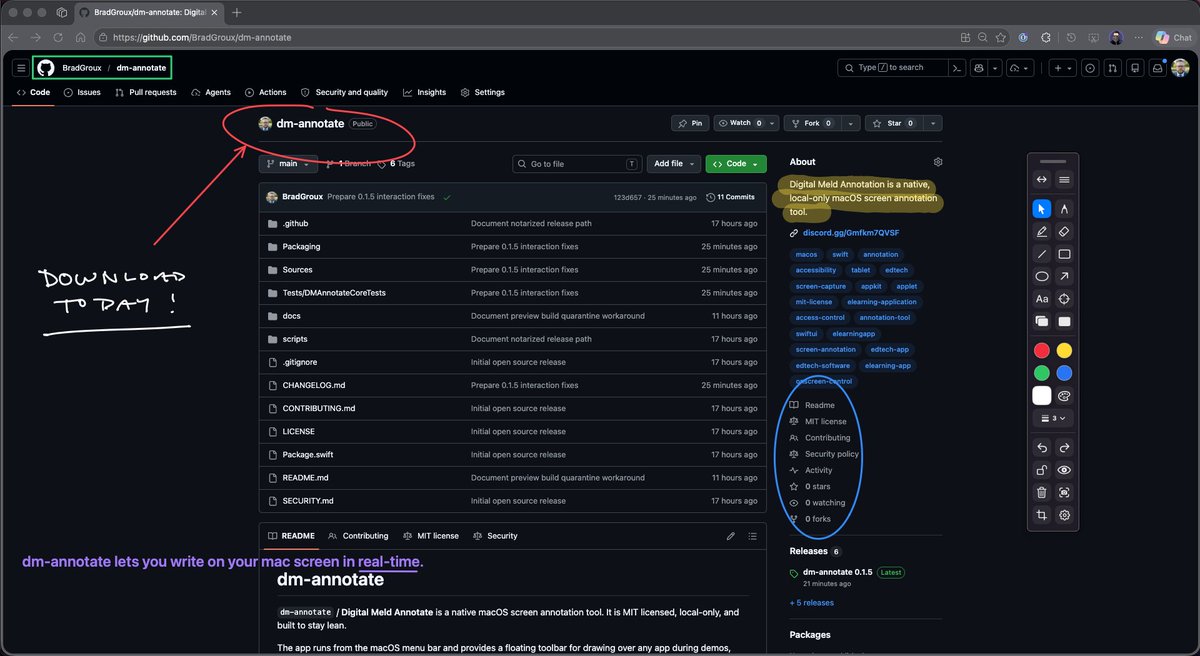Click the screen capture icon in annotation toolbar

click(1065, 492)
